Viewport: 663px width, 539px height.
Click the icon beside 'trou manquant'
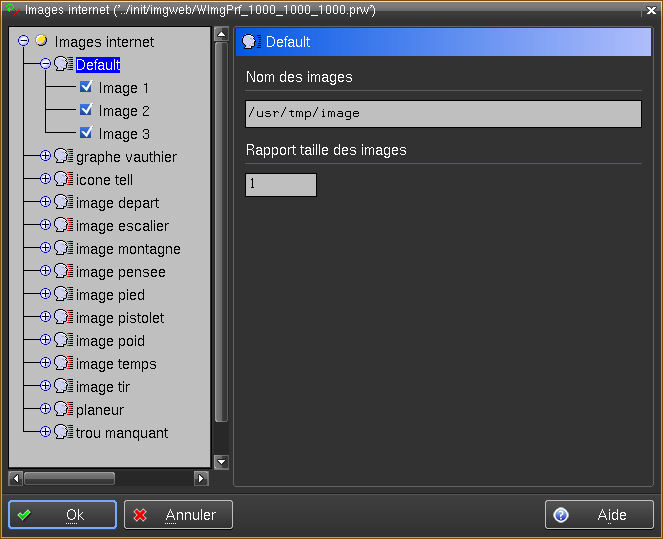tap(64, 433)
